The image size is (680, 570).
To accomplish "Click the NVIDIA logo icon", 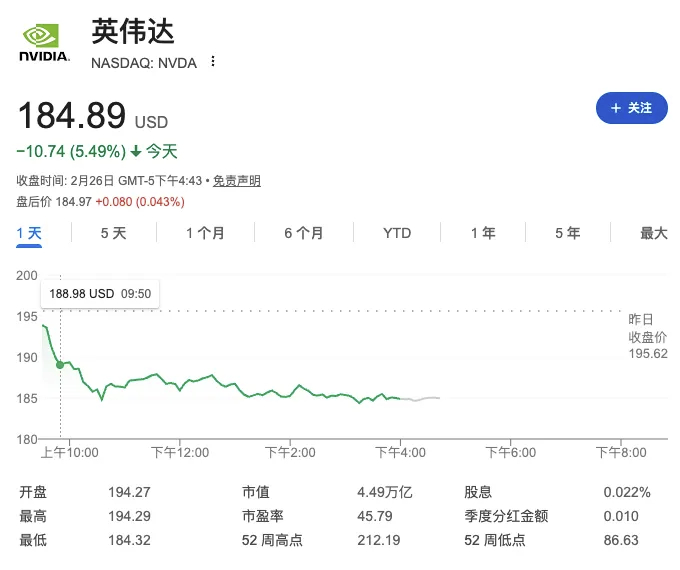I will point(44,43).
